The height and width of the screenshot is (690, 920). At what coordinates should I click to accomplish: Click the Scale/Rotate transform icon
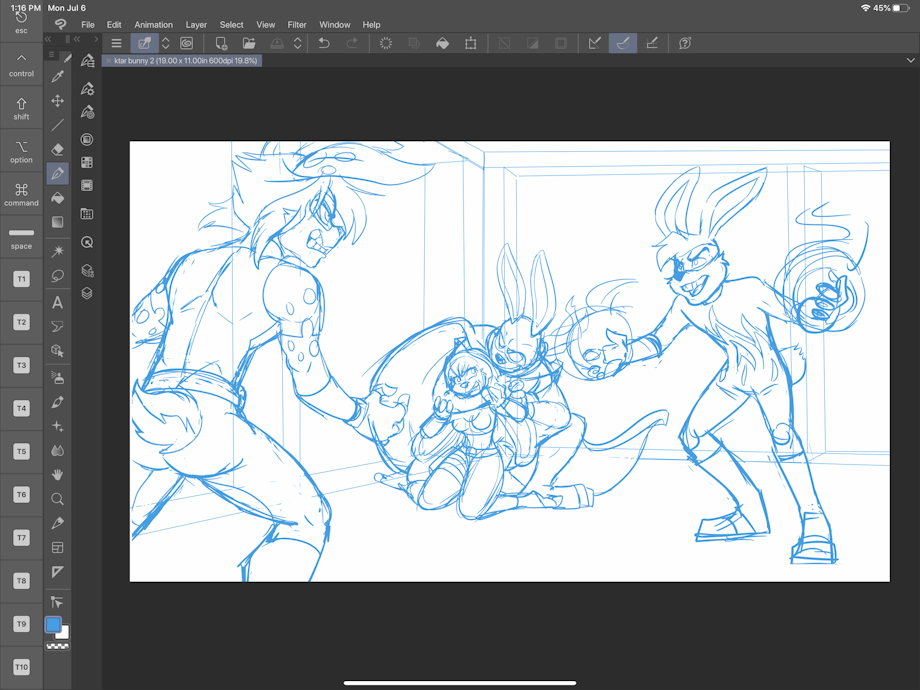[471, 43]
